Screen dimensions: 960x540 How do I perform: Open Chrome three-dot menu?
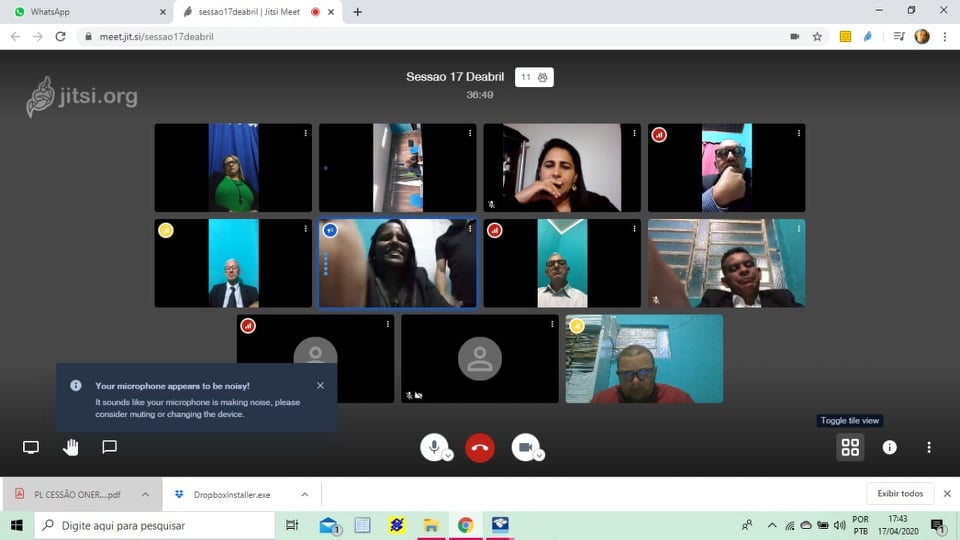[945, 37]
